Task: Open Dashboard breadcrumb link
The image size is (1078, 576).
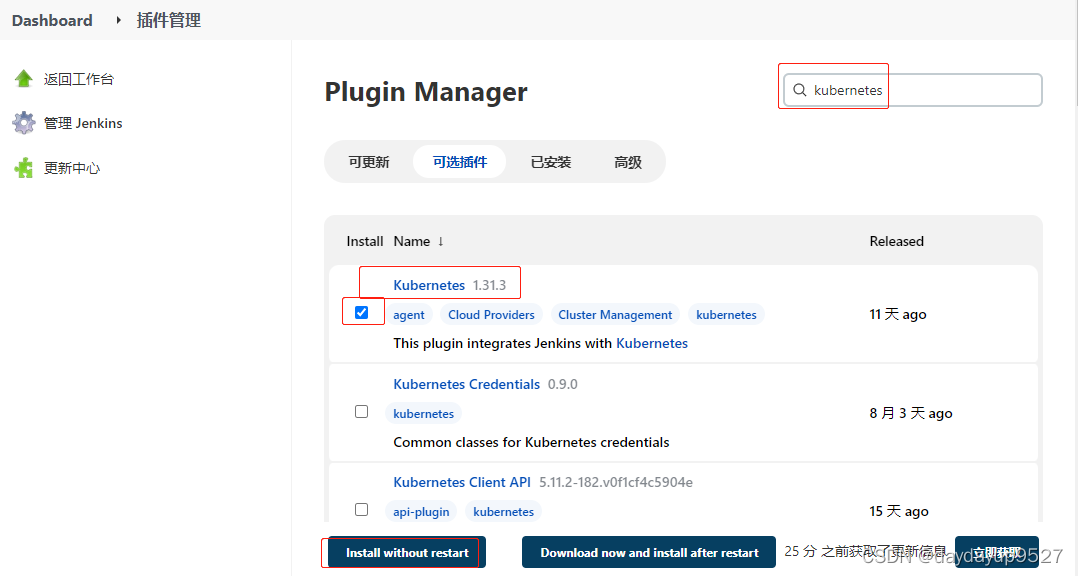Action: pyautogui.click(x=52, y=21)
